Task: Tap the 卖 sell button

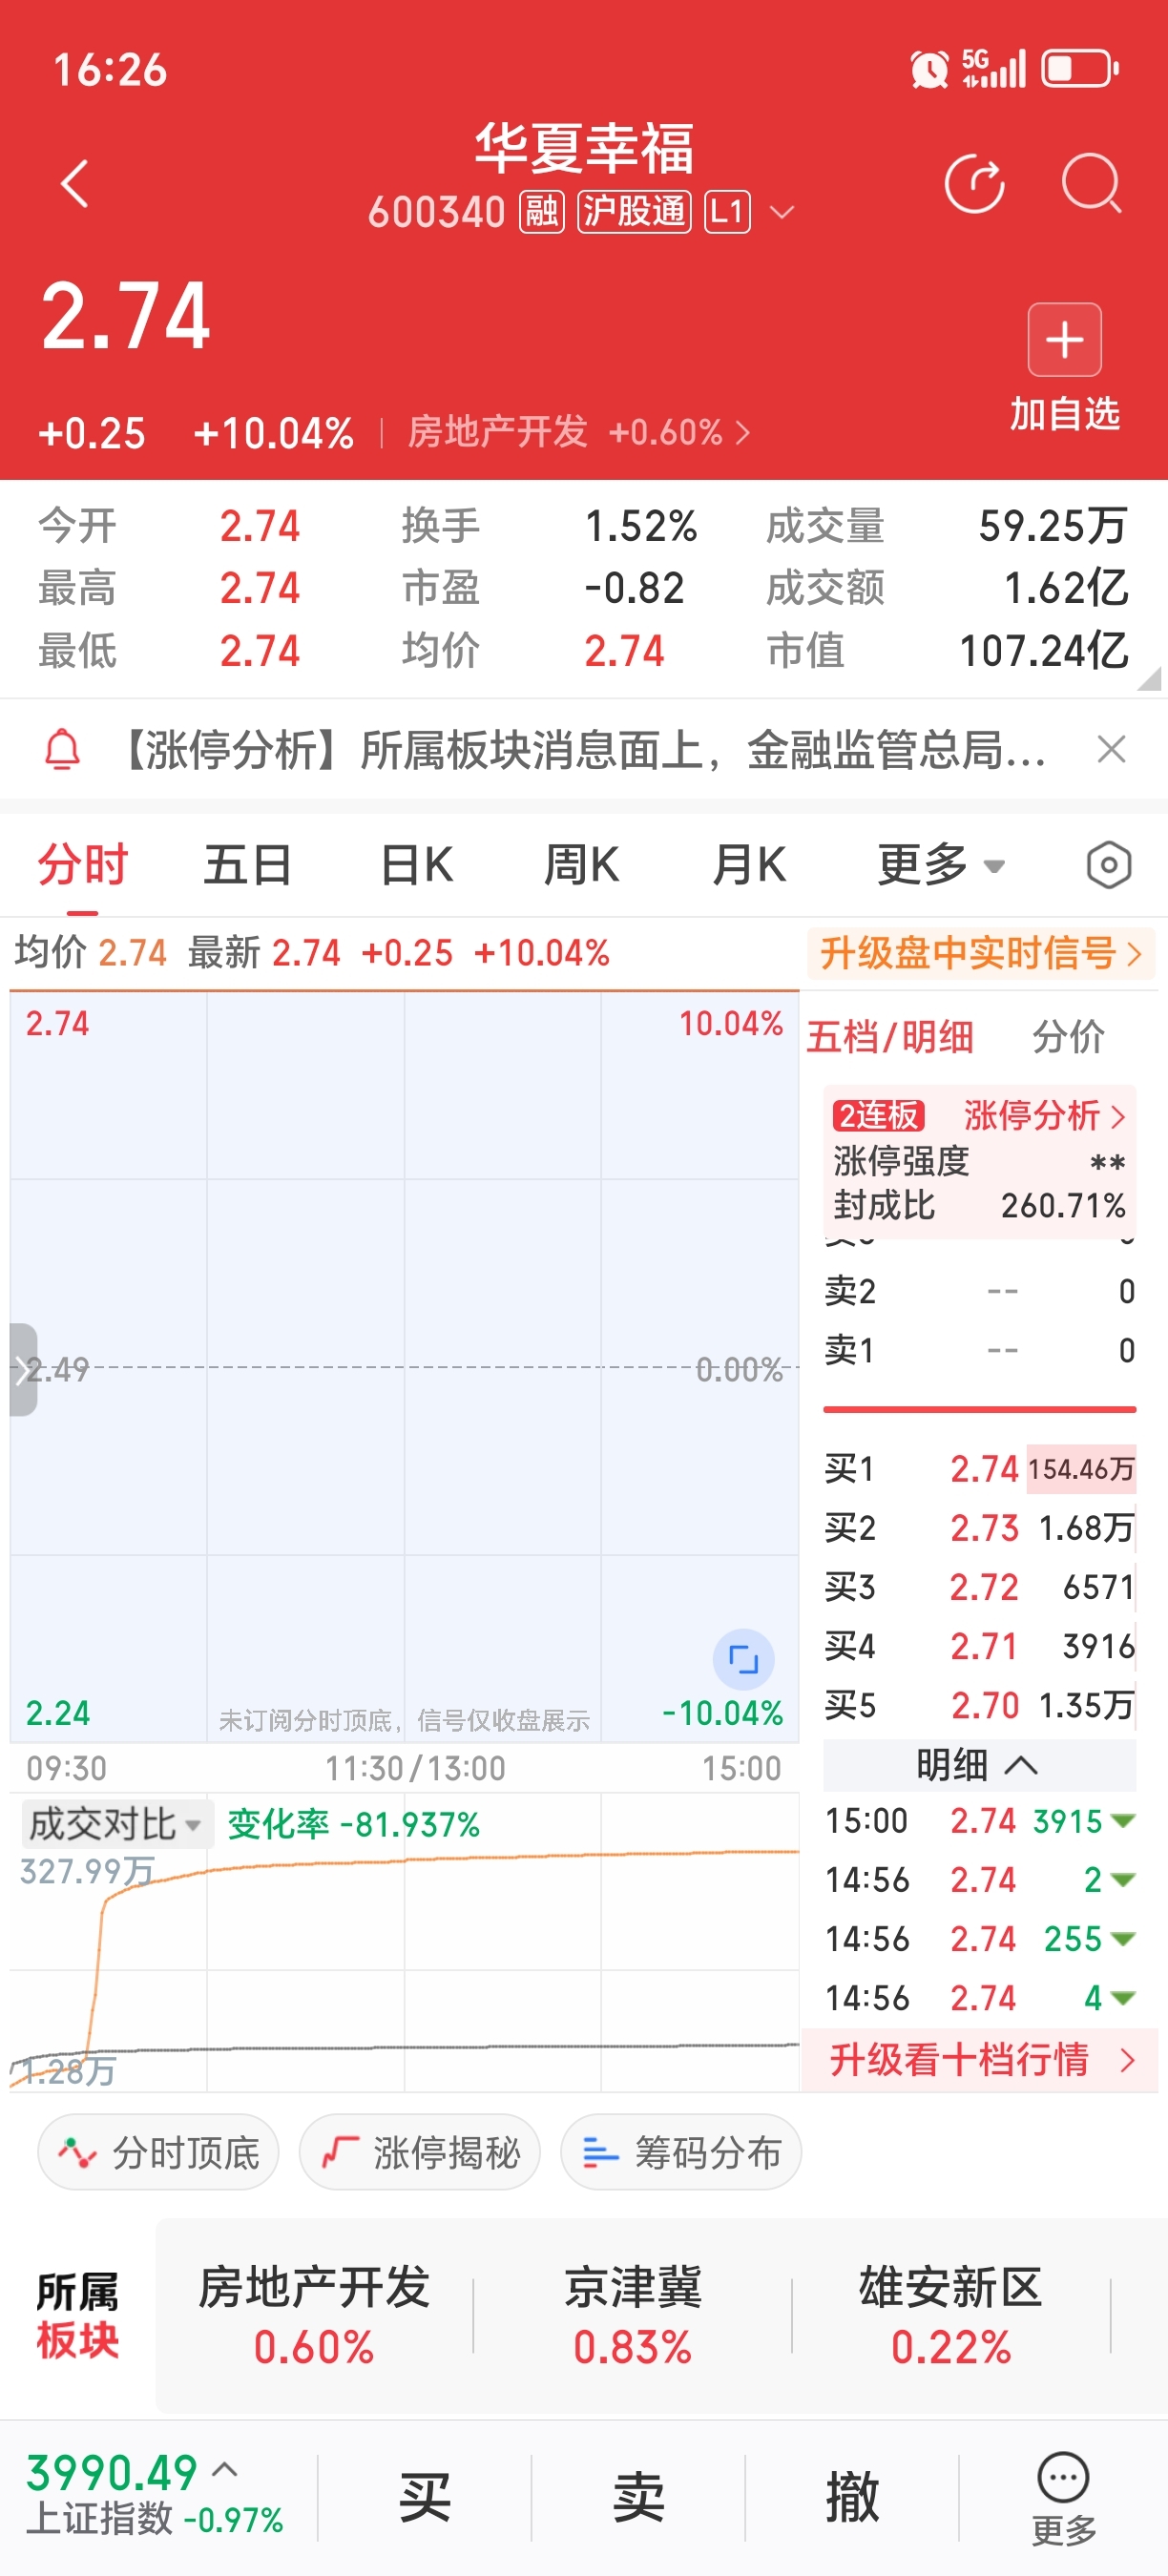Action: 638,2497
